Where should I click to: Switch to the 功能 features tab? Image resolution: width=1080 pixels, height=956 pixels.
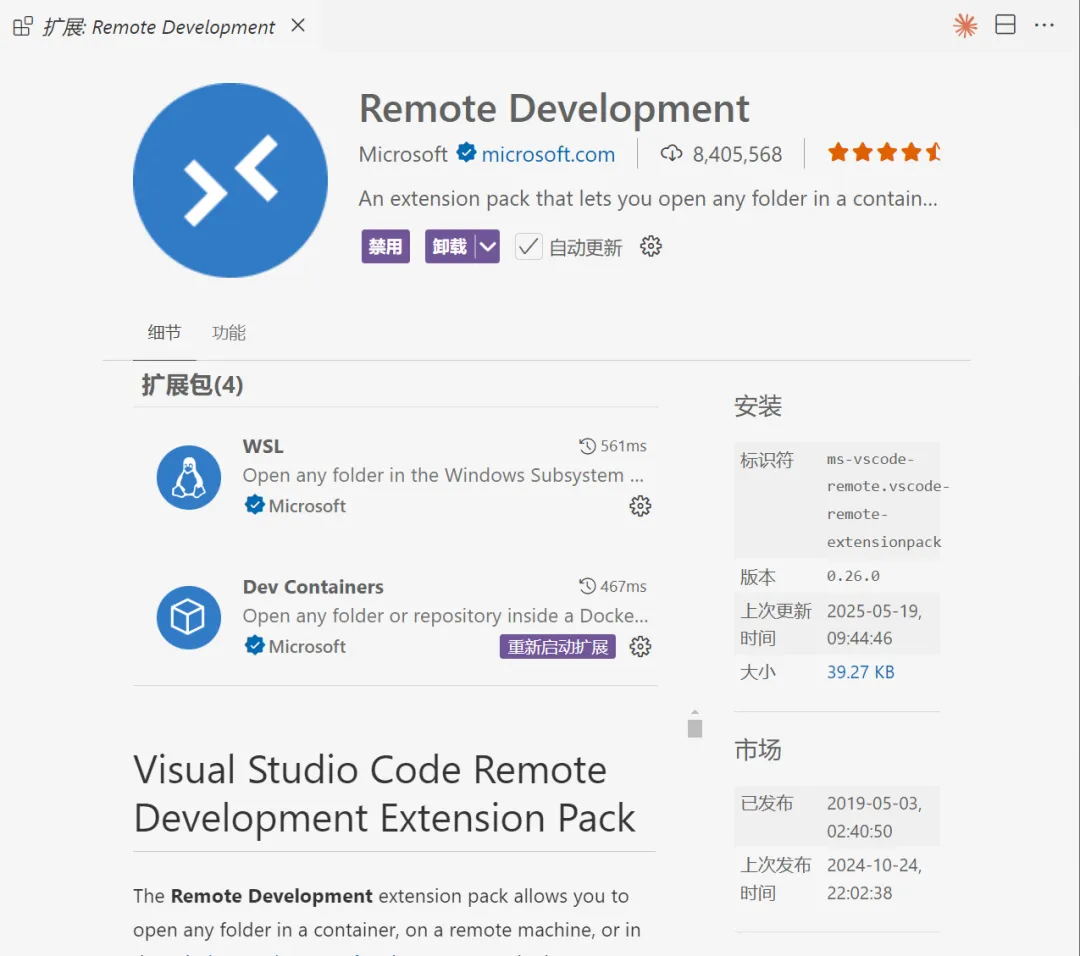point(229,333)
